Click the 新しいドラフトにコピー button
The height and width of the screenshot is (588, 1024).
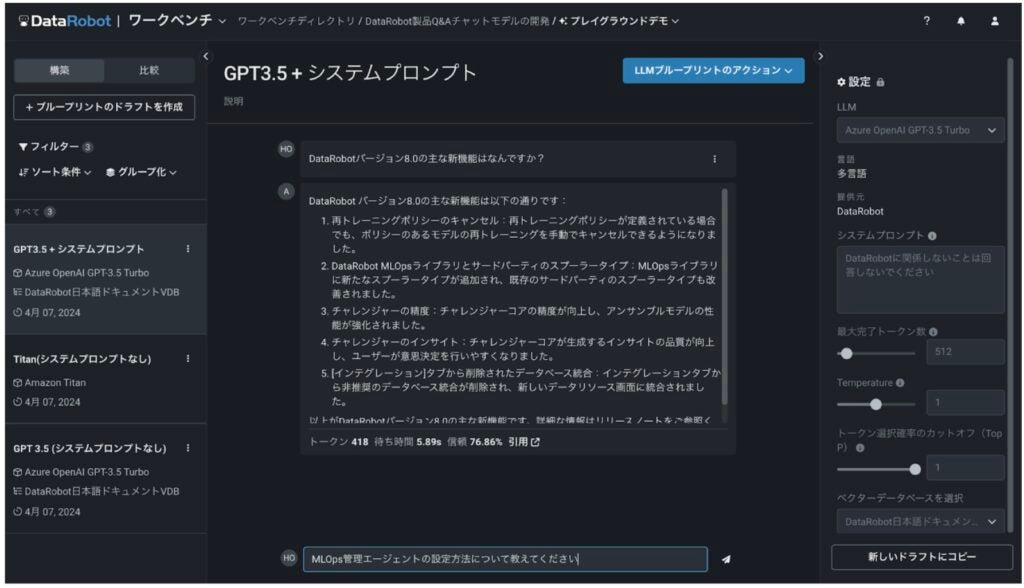pos(919,557)
